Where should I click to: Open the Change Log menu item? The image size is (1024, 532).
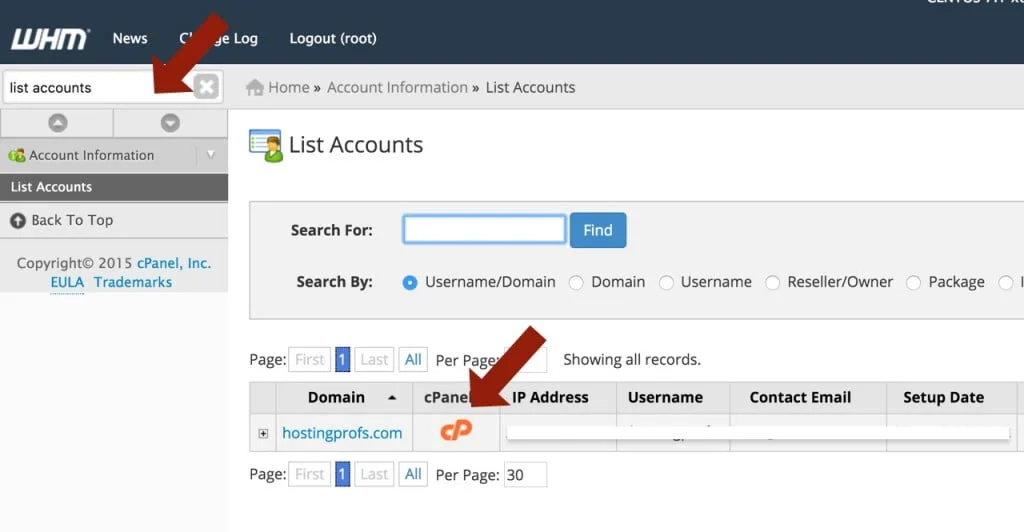tap(219, 39)
